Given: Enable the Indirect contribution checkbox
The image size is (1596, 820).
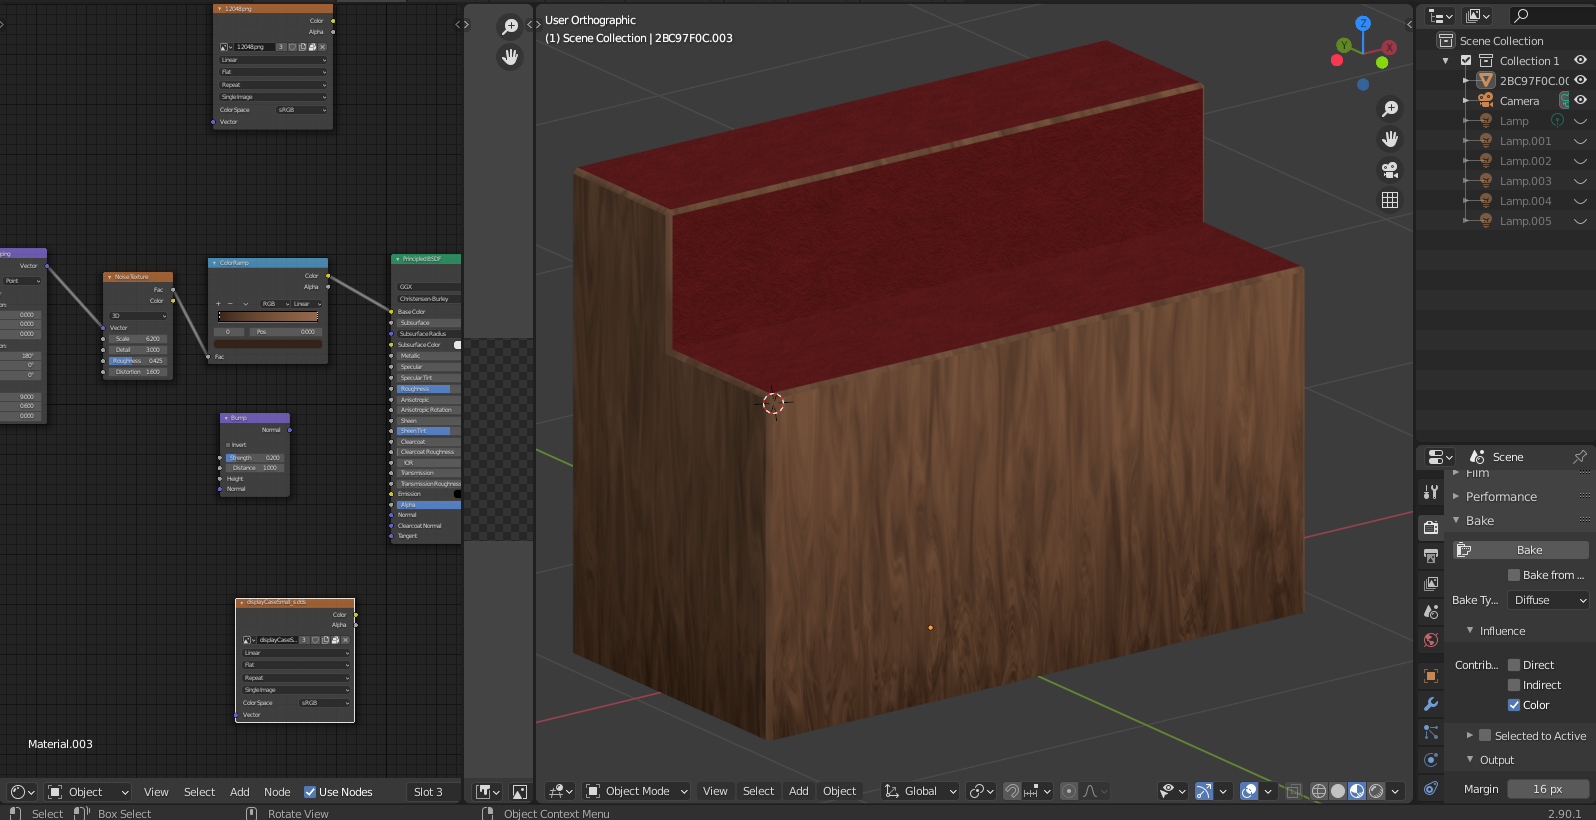Looking at the screenshot, I should (x=1514, y=685).
